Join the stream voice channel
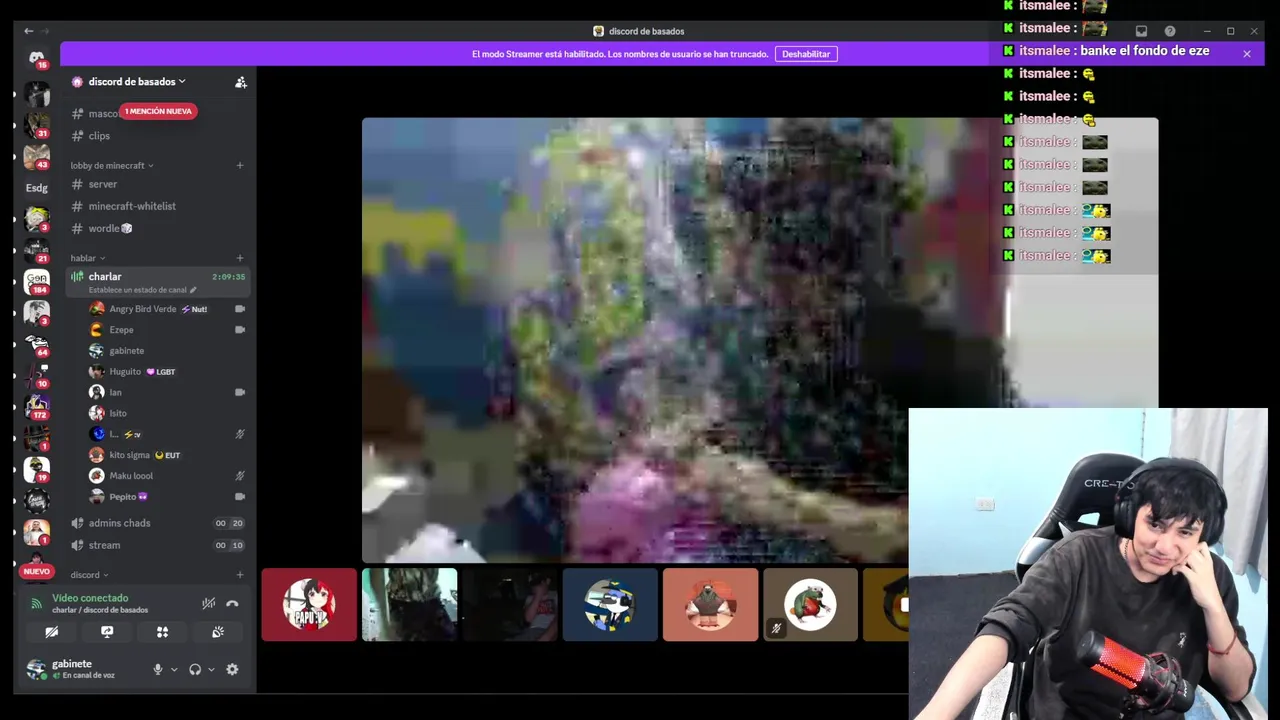This screenshot has width=1280, height=720. tap(157, 545)
